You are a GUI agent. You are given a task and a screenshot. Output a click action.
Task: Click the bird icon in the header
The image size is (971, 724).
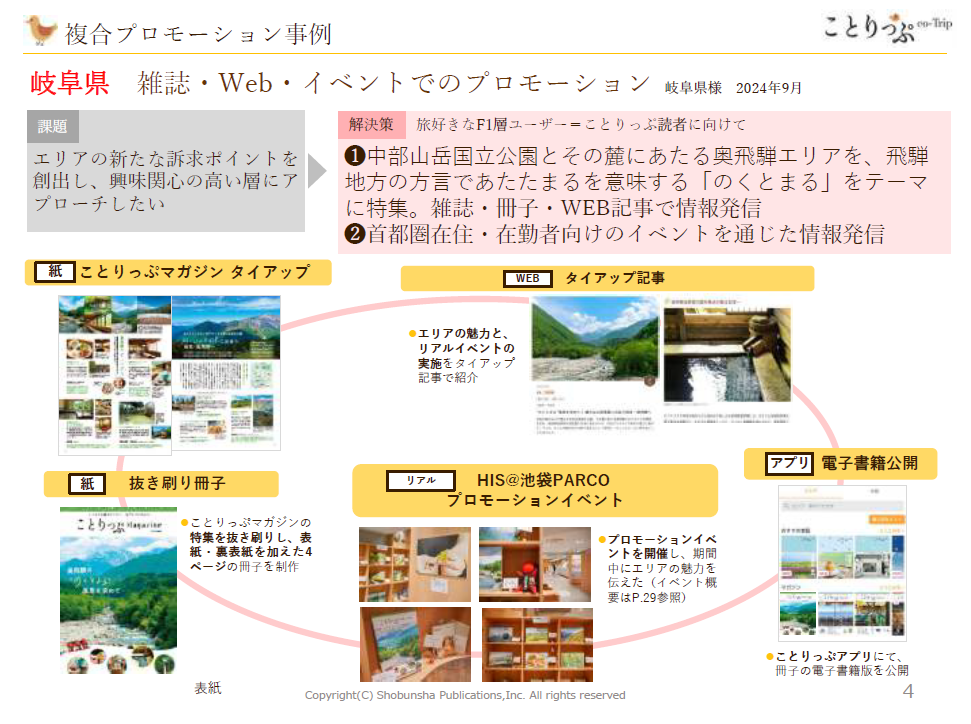tap(41, 30)
